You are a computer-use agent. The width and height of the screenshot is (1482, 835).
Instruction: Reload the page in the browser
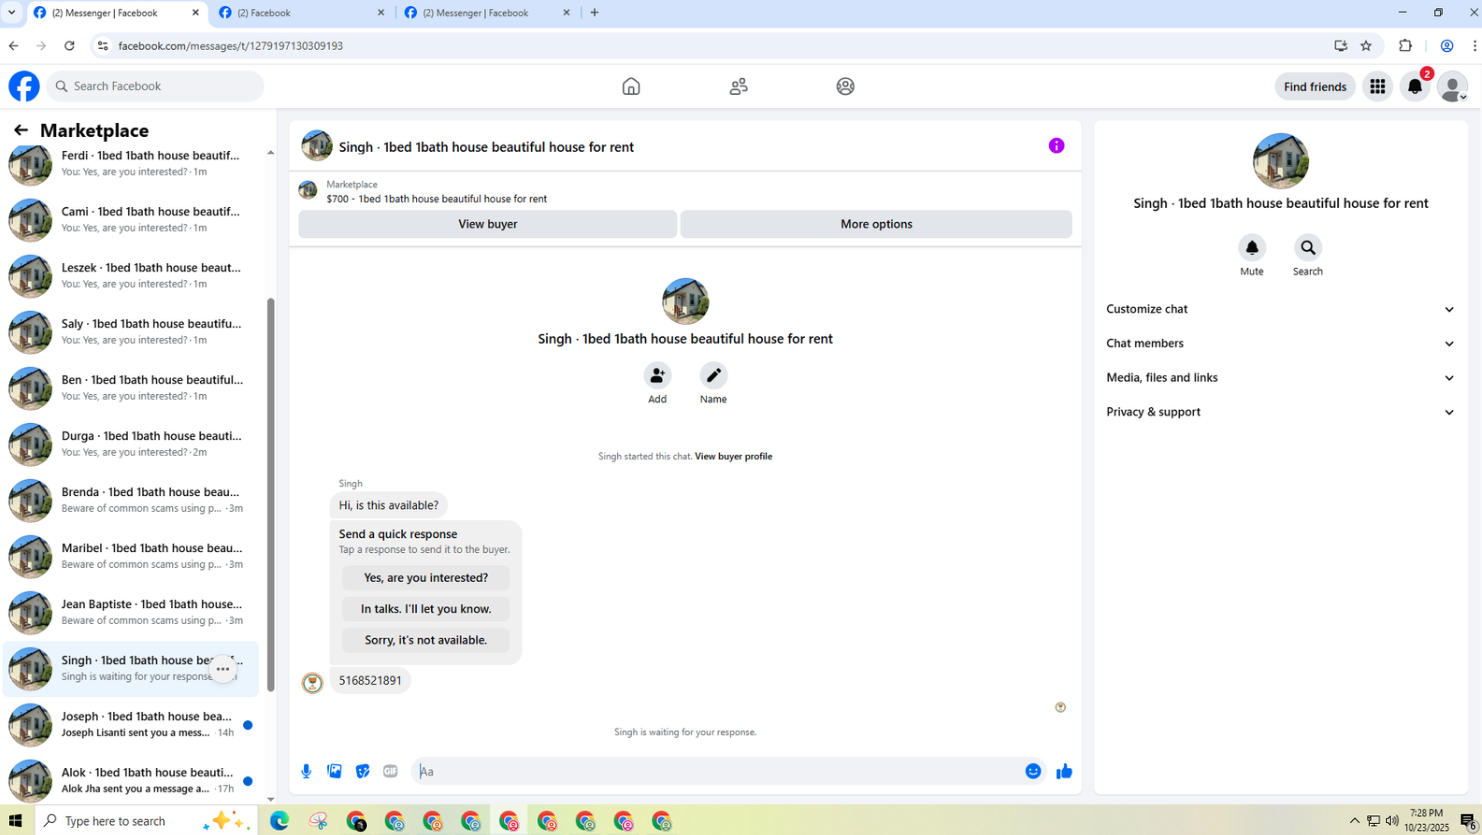(x=69, y=45)
